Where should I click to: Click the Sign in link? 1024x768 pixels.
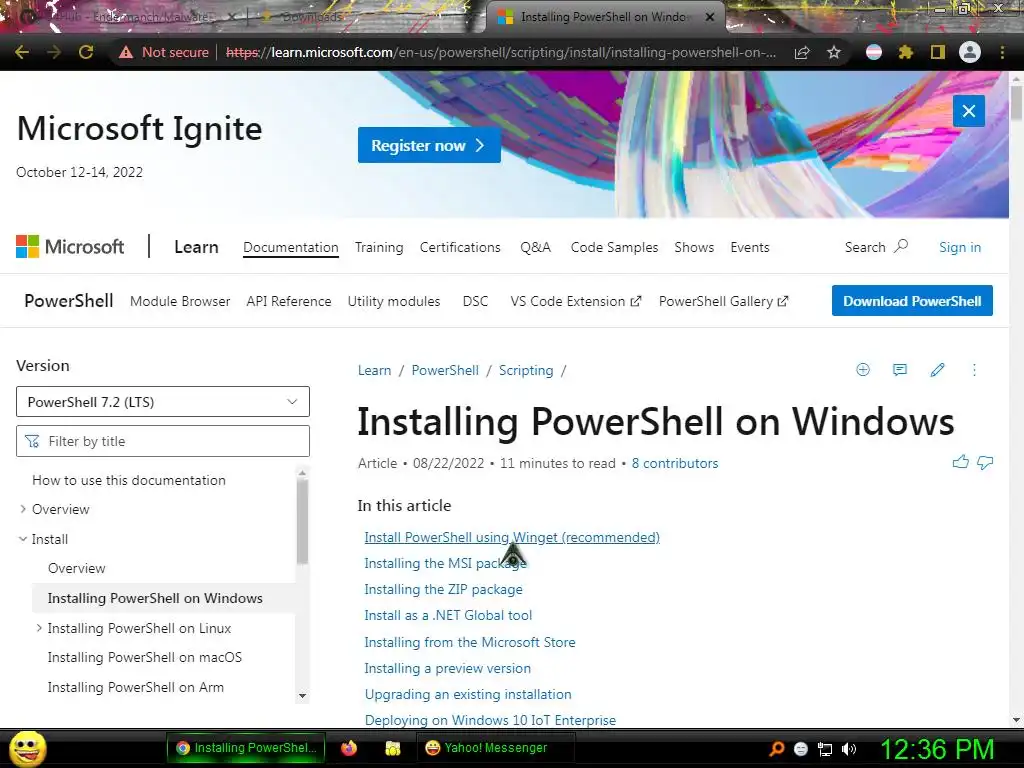[959, 248]
